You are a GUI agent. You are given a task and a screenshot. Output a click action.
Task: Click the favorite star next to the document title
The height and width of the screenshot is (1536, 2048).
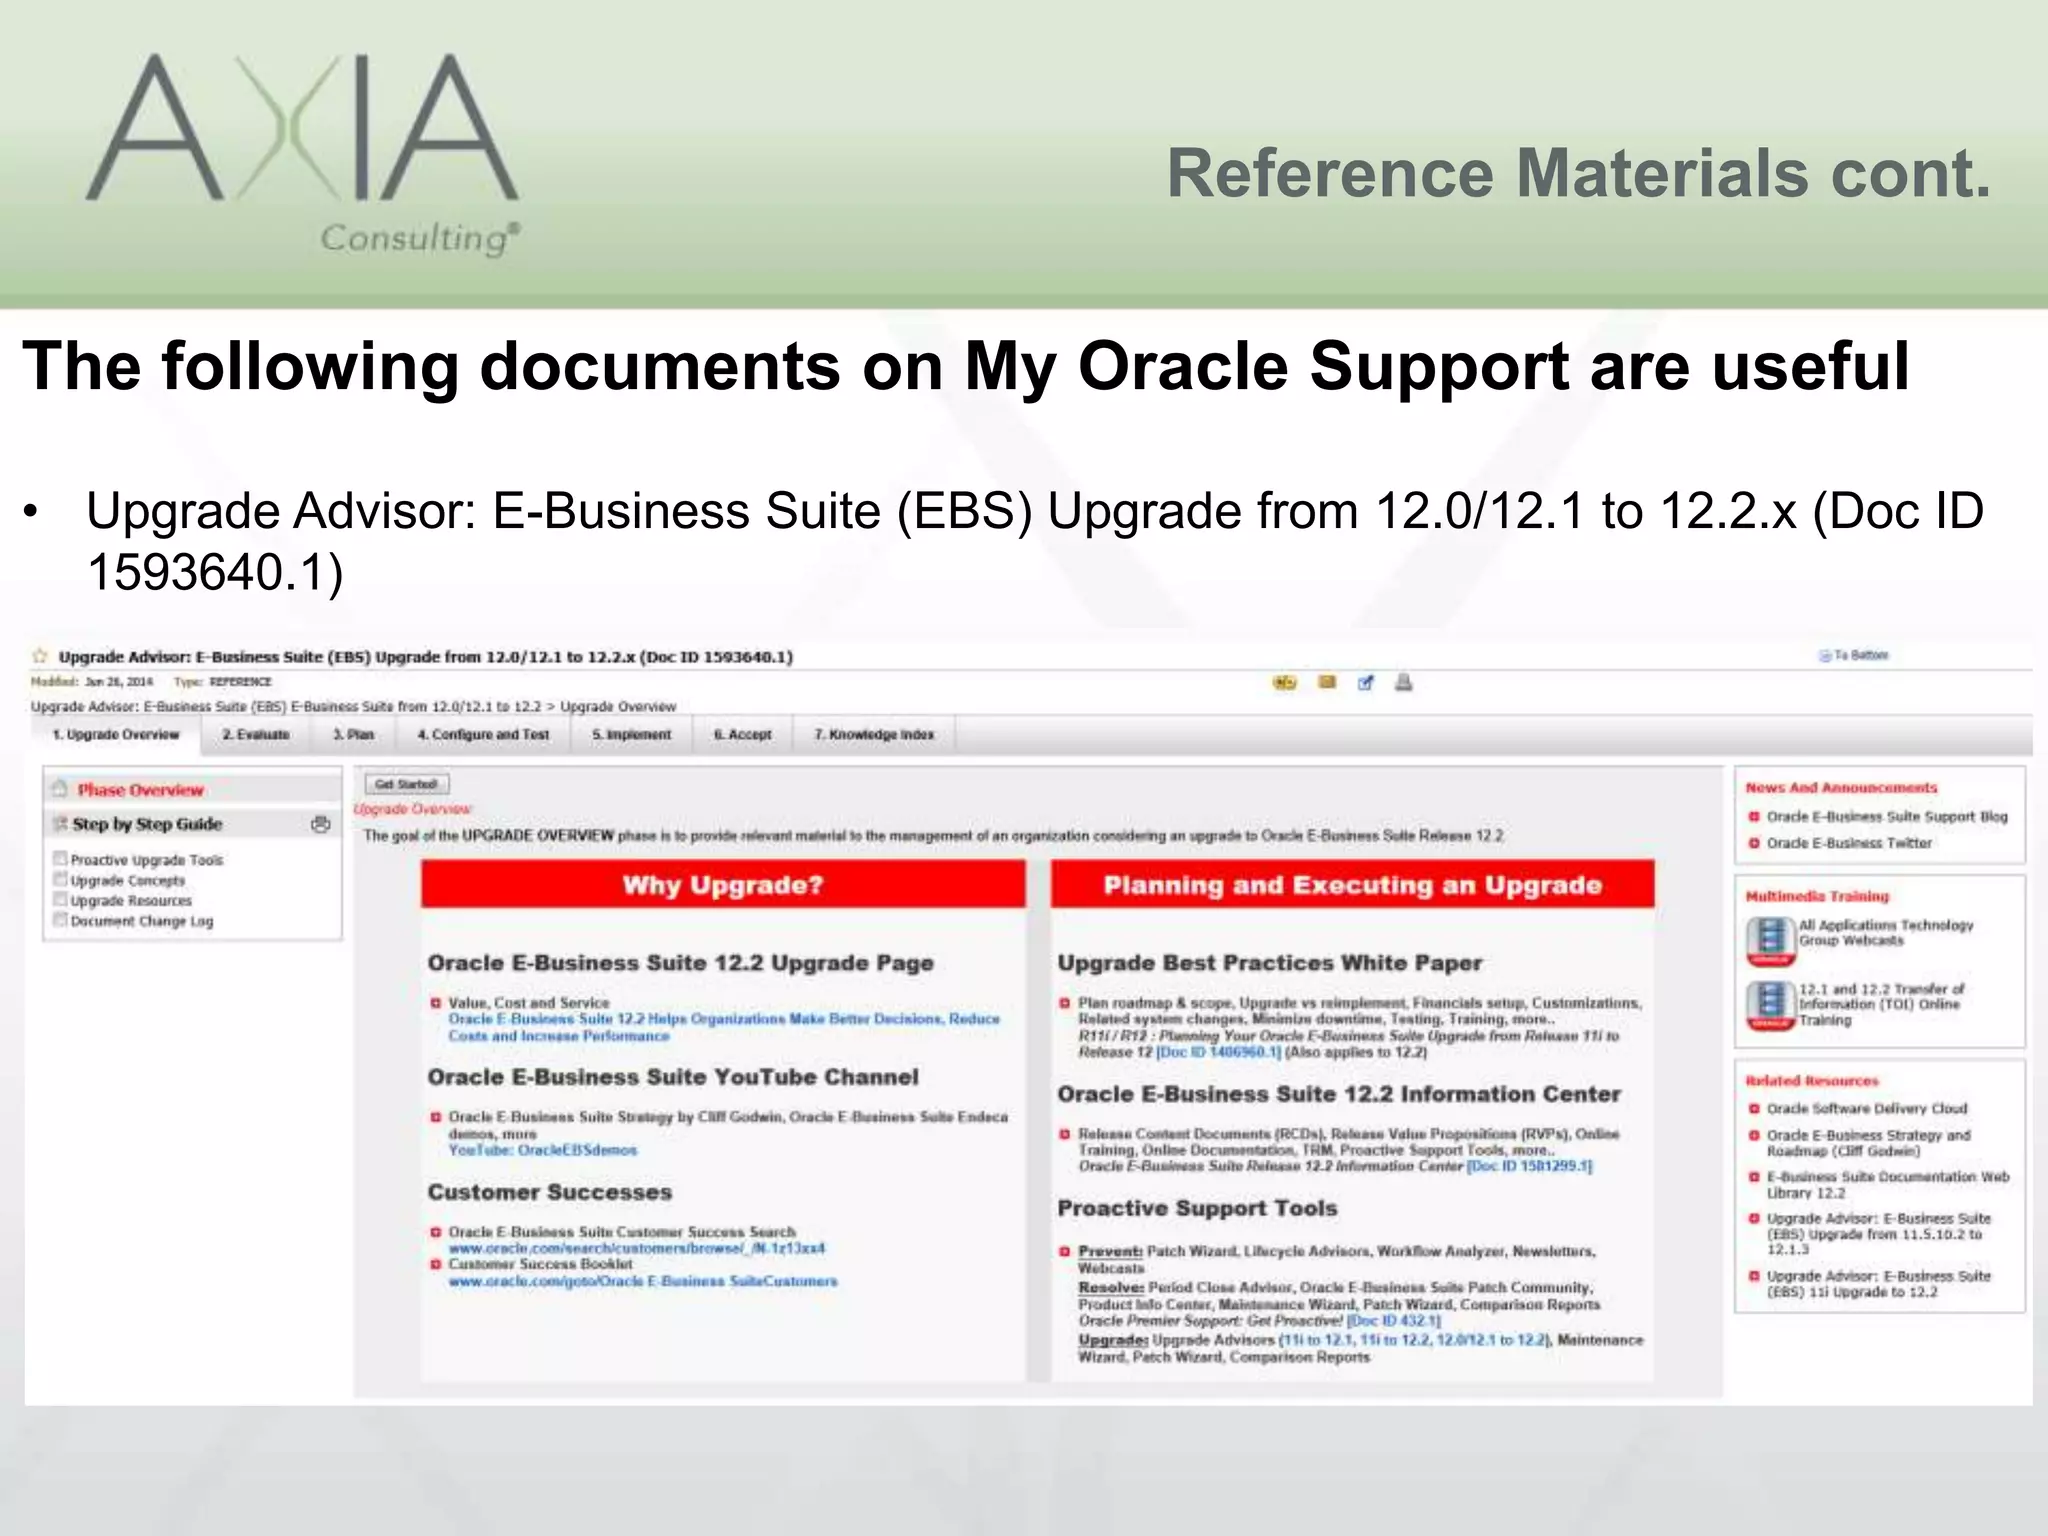[40, 656]
